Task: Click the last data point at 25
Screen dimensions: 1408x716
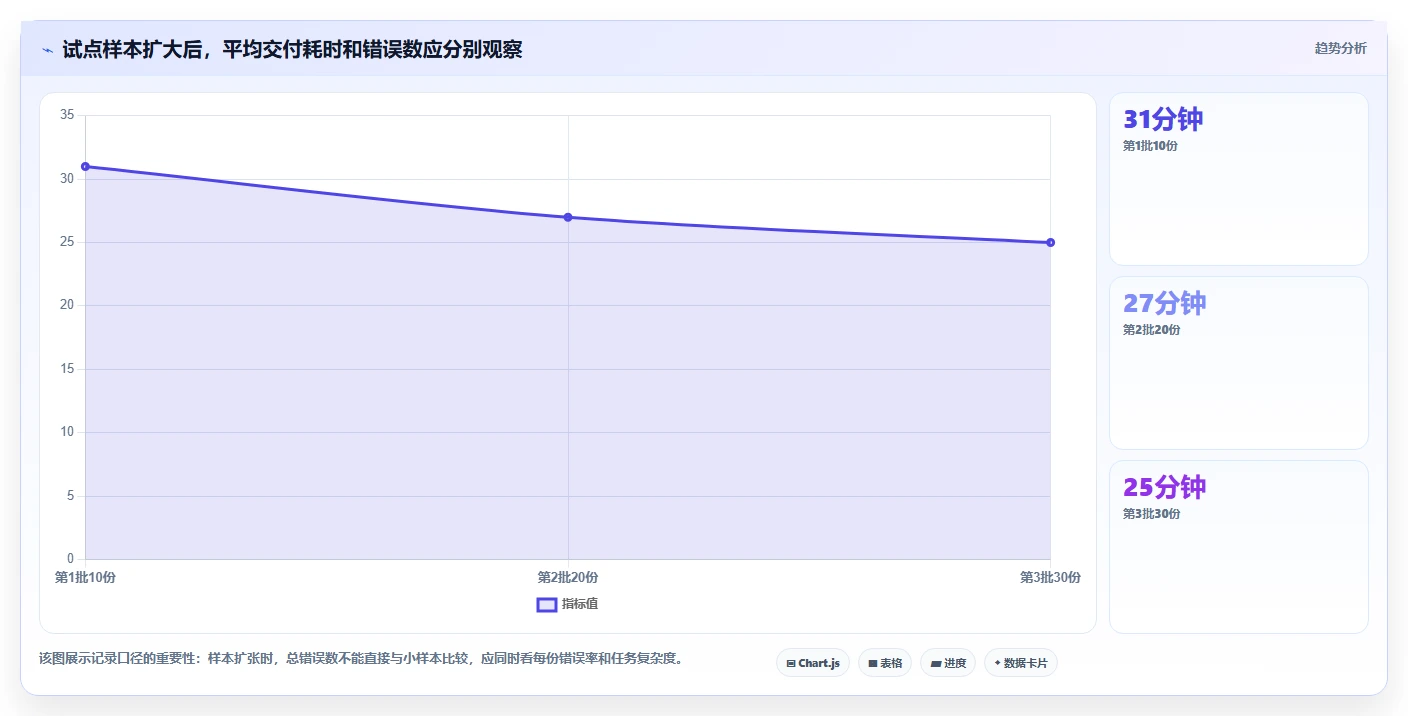Action: [1050, 242]
